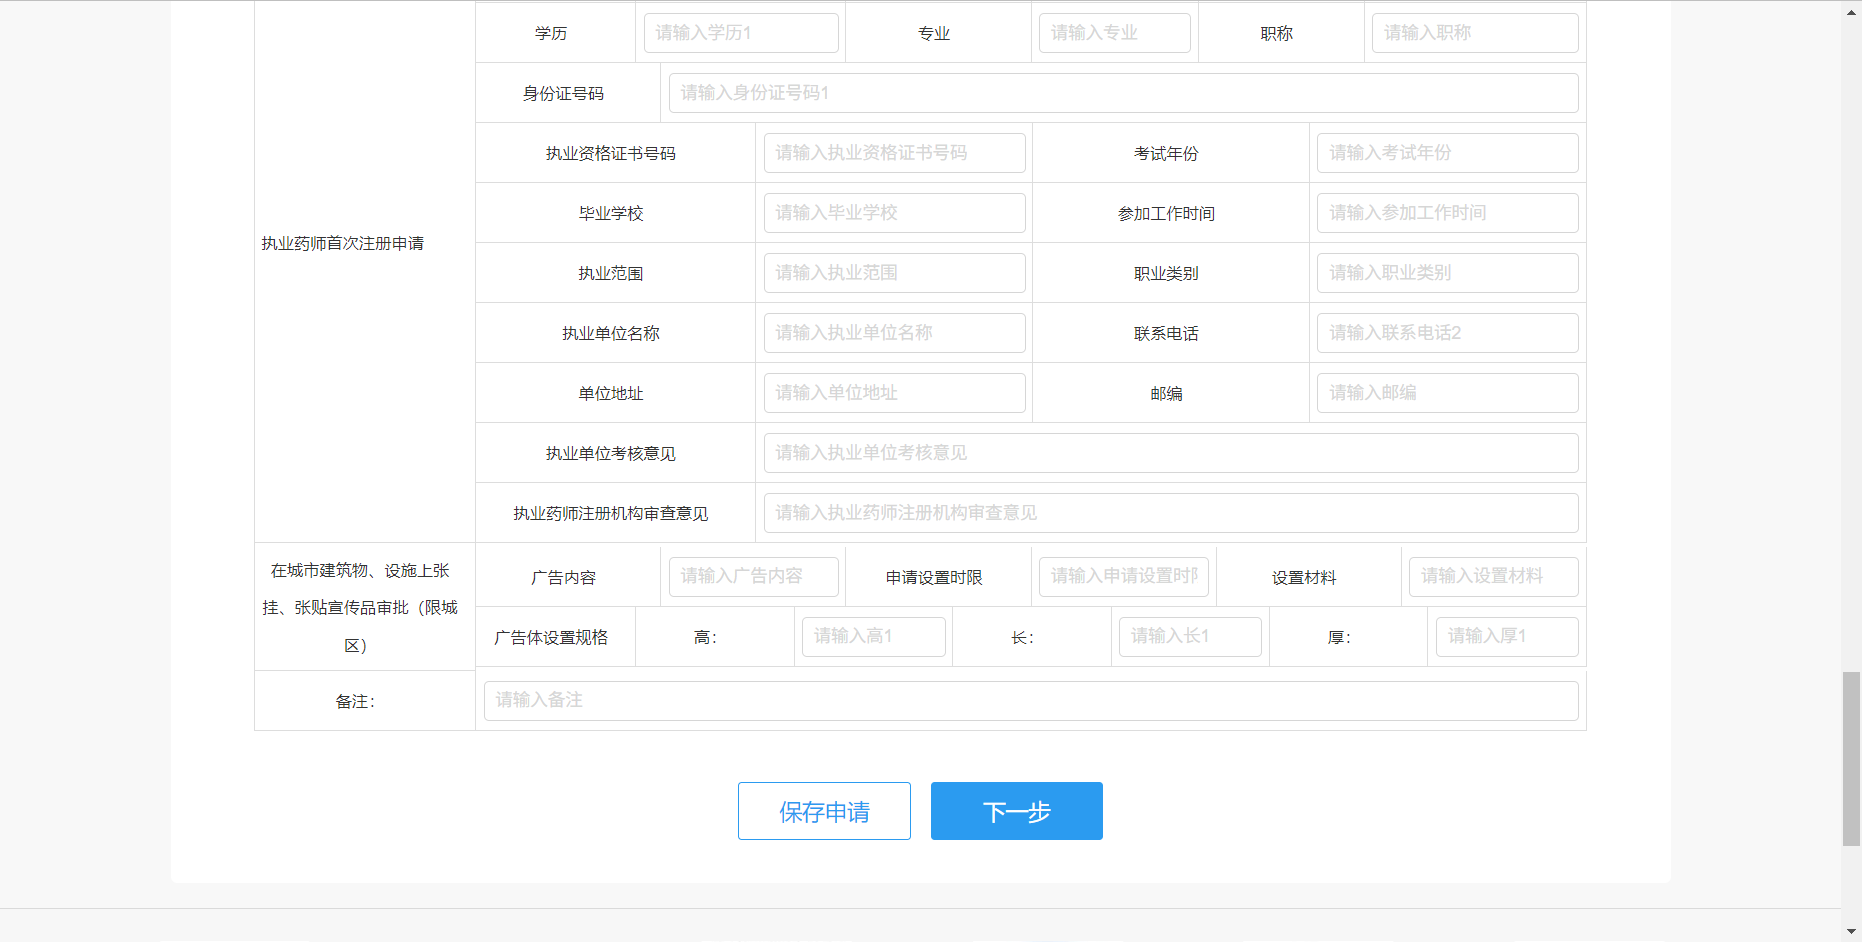This screenshot has height=942, width=1862.
Task: Select the 执业资格证书号码 text box
Action: (x=894, y=153)
